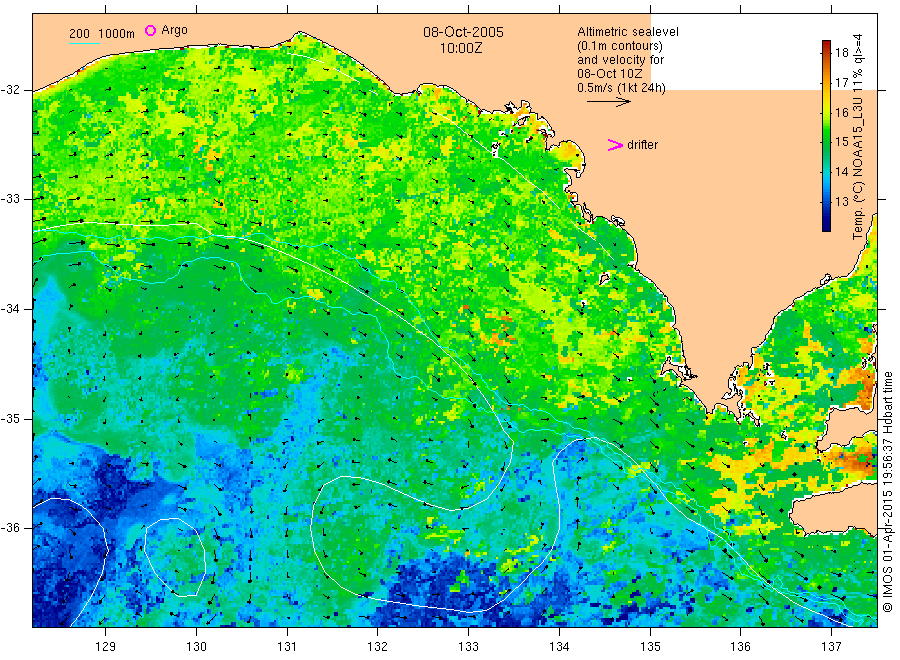Click the color bar value 18
The width and height of the screenshot is (900, 660).
pos(841,53)
